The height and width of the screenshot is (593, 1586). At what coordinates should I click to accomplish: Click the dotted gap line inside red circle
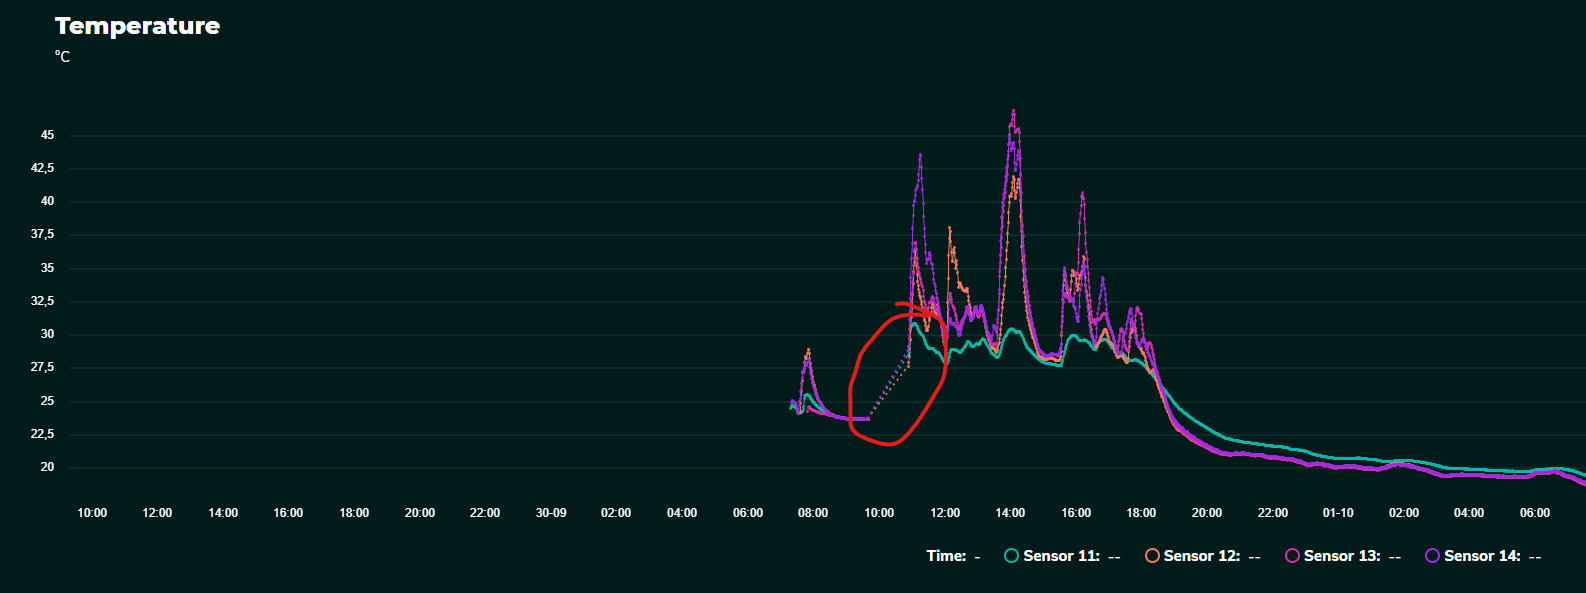click(889, 391)
